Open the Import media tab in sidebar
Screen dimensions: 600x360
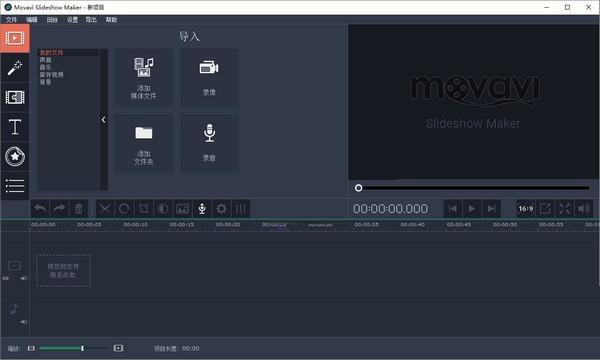(x=15, y=38)
